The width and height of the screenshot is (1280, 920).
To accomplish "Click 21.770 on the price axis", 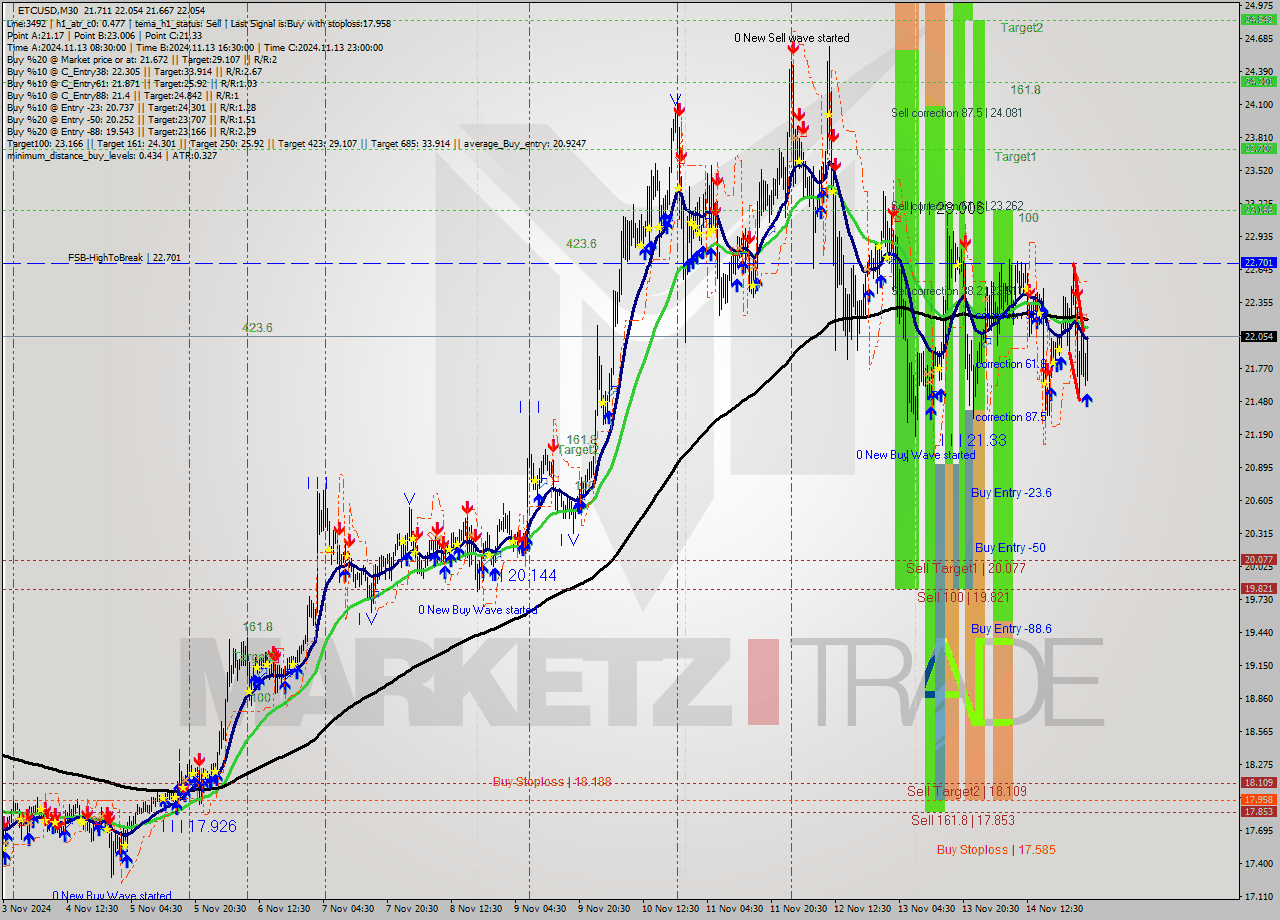I will click(x=1259, y=368).
